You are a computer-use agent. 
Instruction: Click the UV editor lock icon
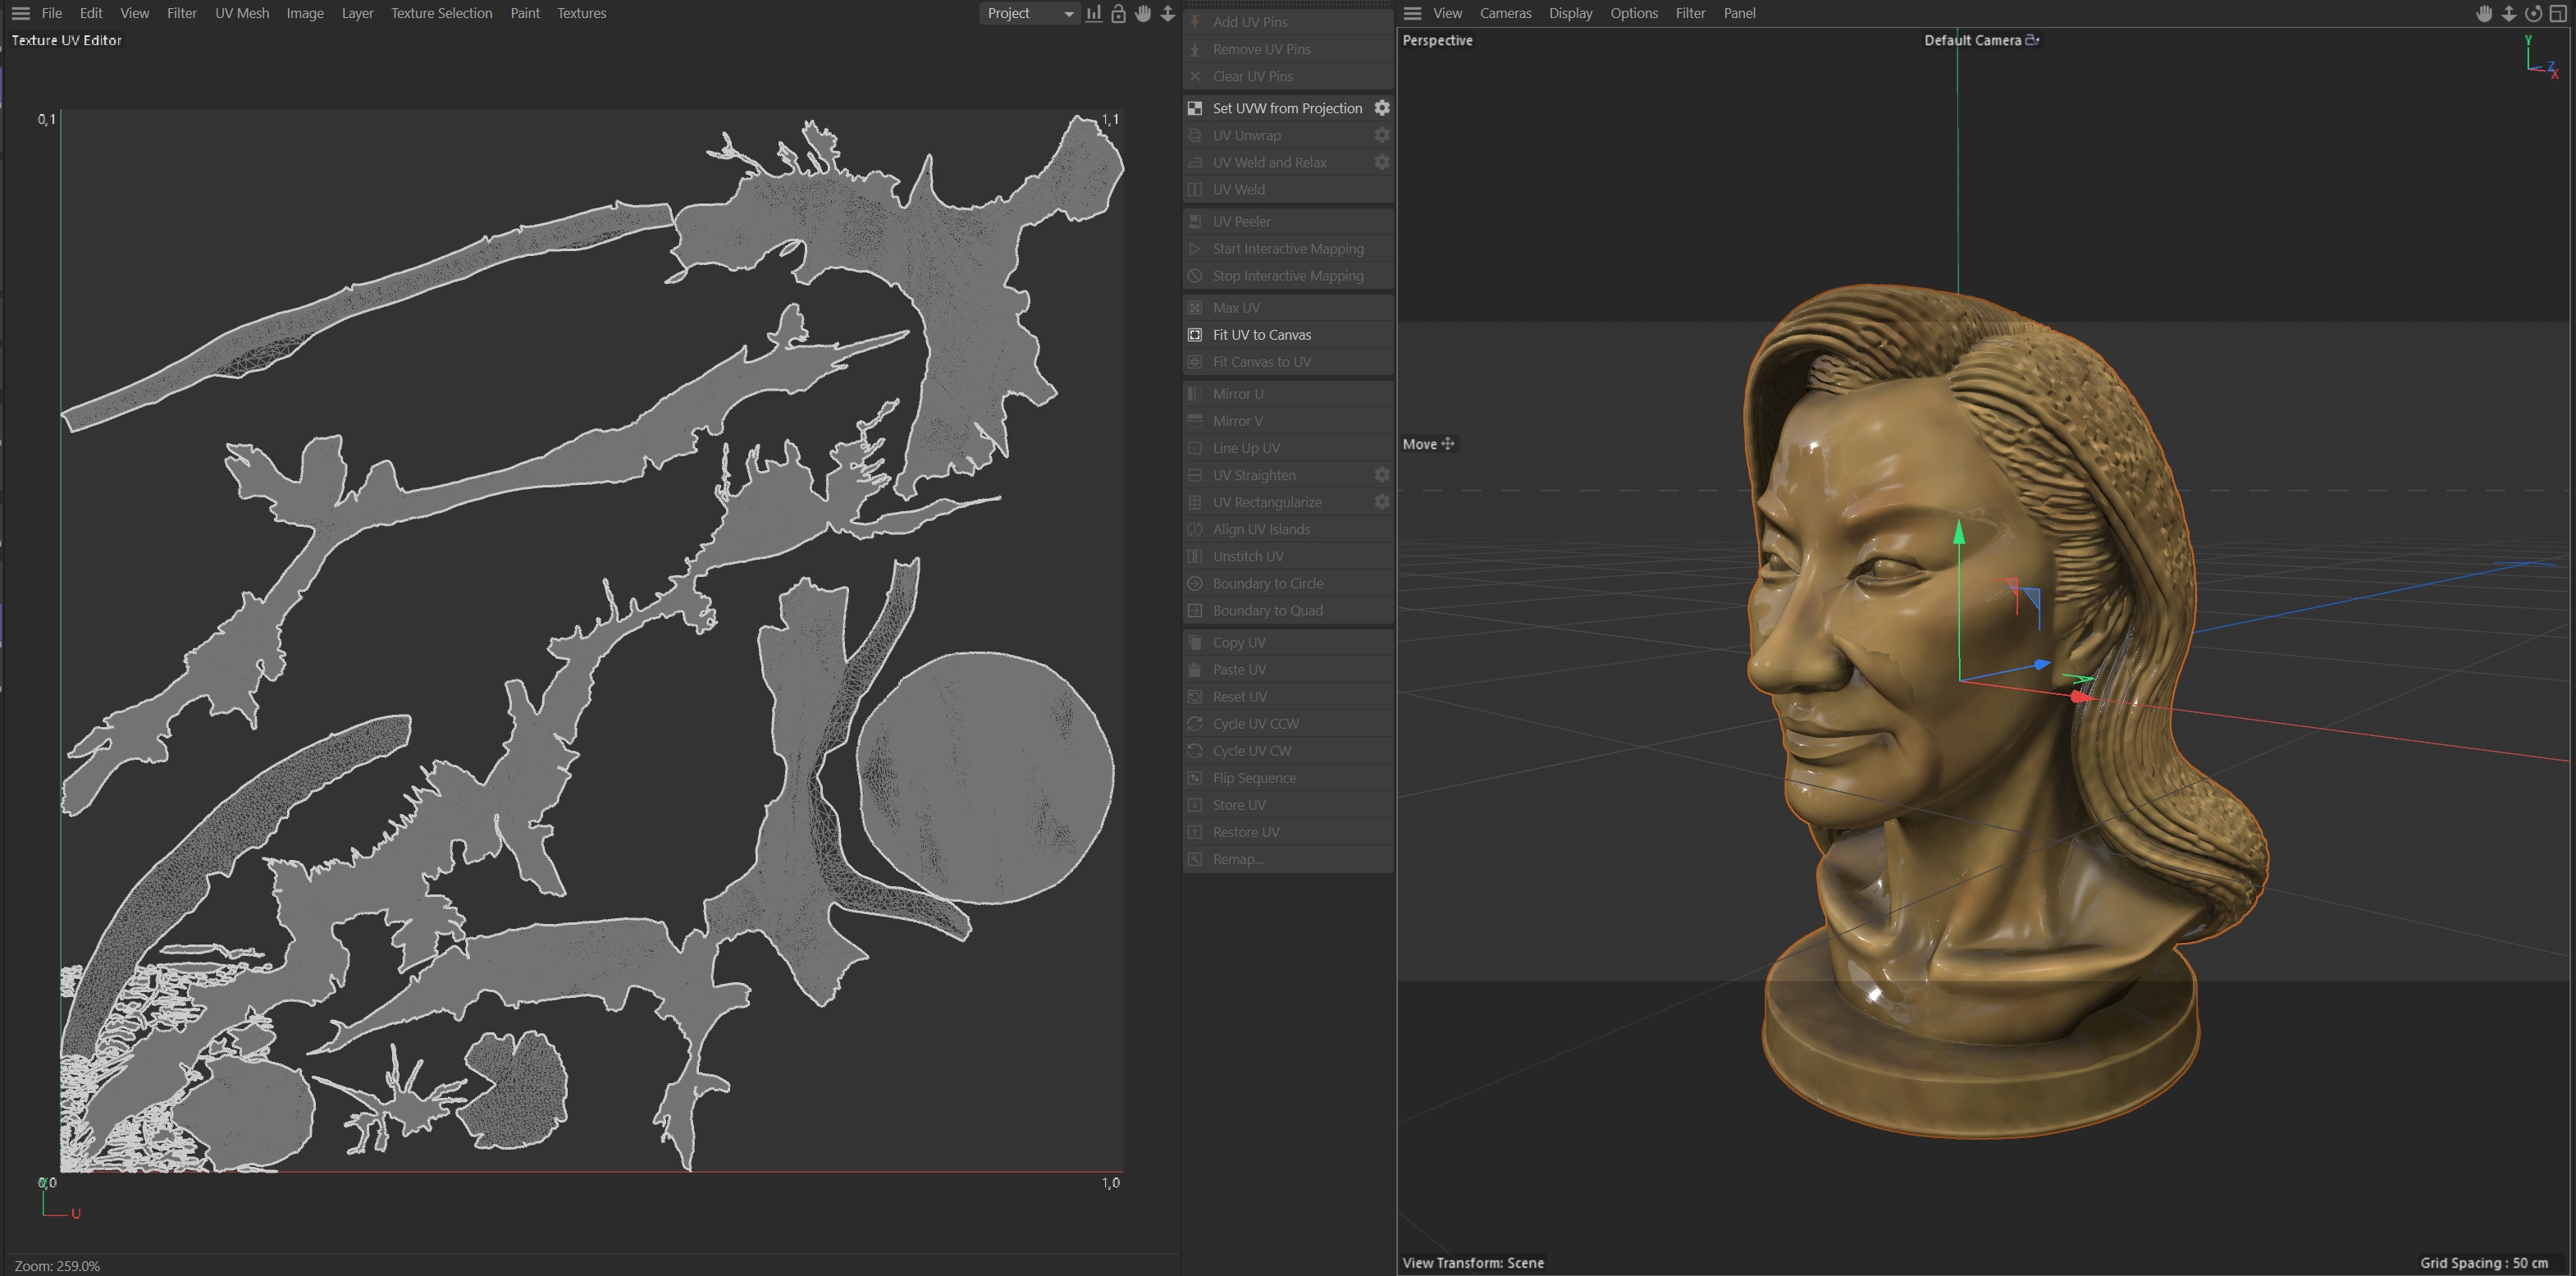click(x=1118, y=13)
